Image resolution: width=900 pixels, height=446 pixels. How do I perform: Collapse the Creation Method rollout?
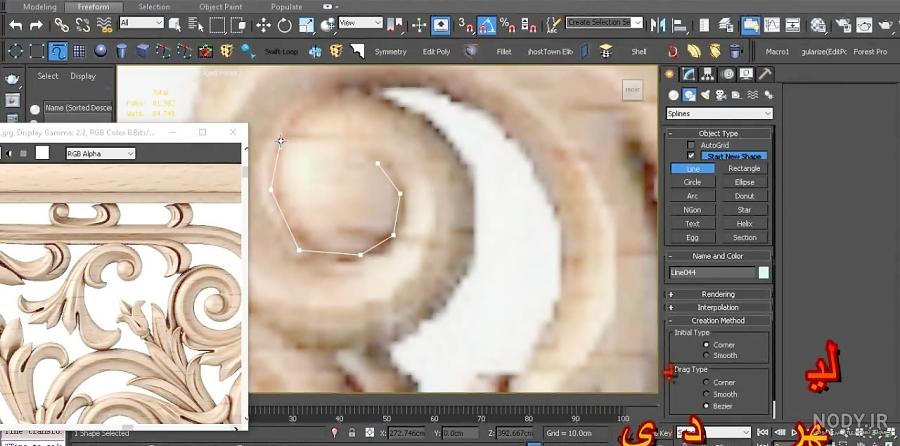(x=718, y=320)
